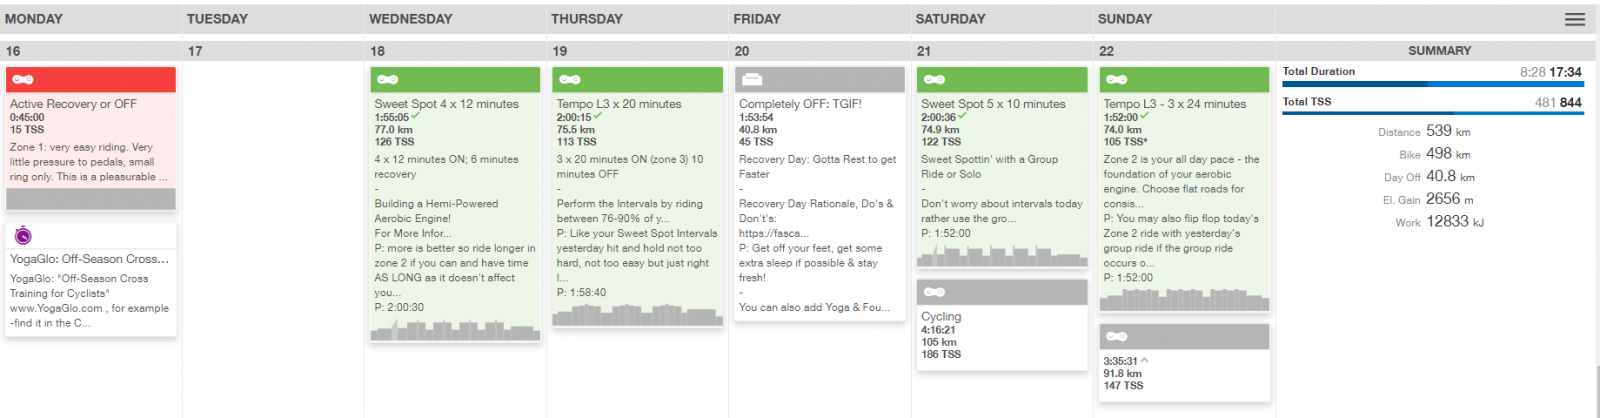Select bike icon on Tempo L3 - 3 x 24 card
This screenshot has height=418, width=1600.
tap(1117, 80)
